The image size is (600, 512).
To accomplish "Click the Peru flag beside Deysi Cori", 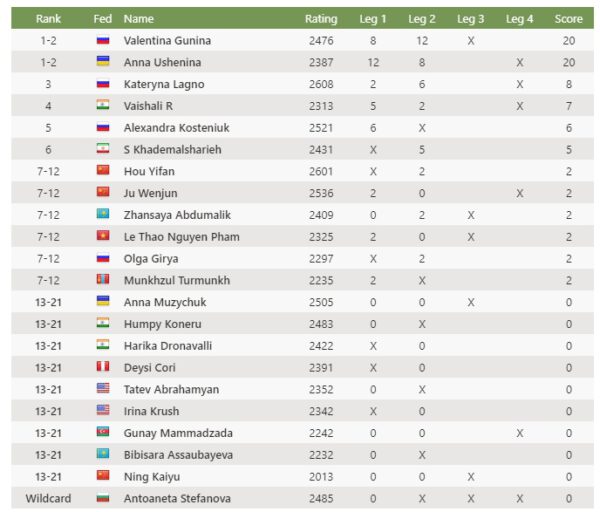I will pos(102,367).
